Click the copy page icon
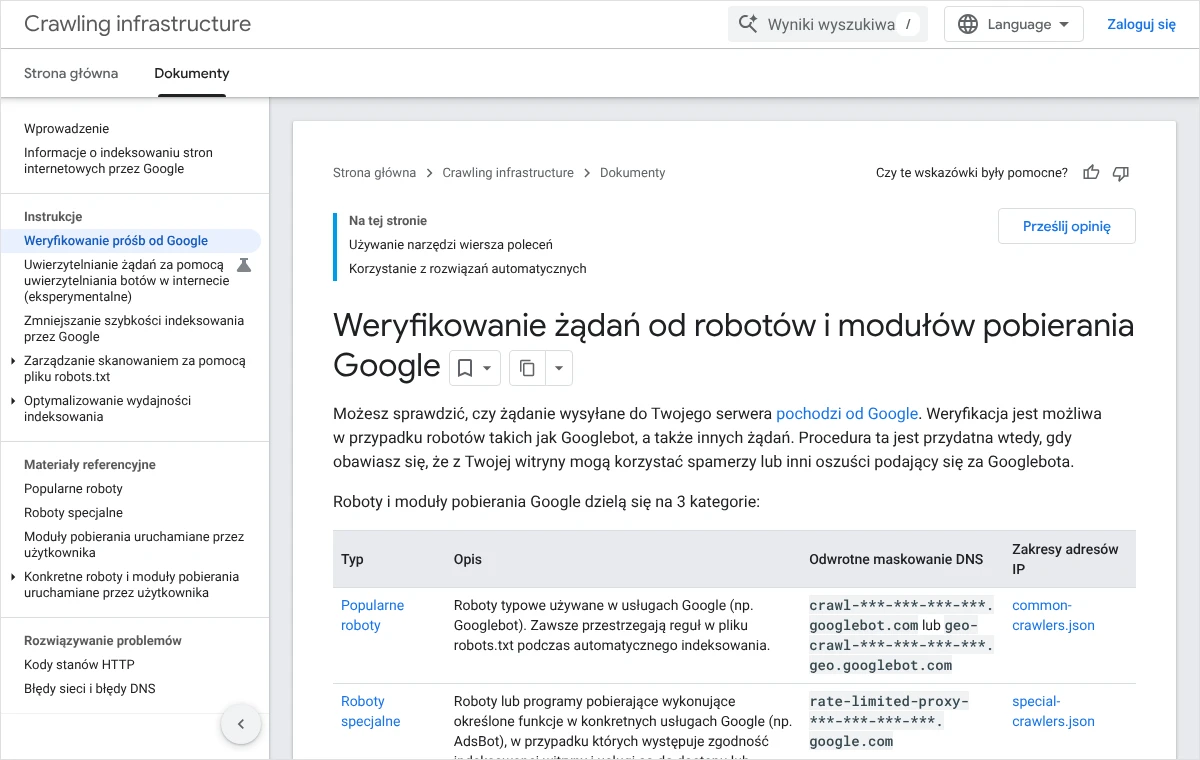Screen dimensions: 1200x760 (x=527, y=368)
